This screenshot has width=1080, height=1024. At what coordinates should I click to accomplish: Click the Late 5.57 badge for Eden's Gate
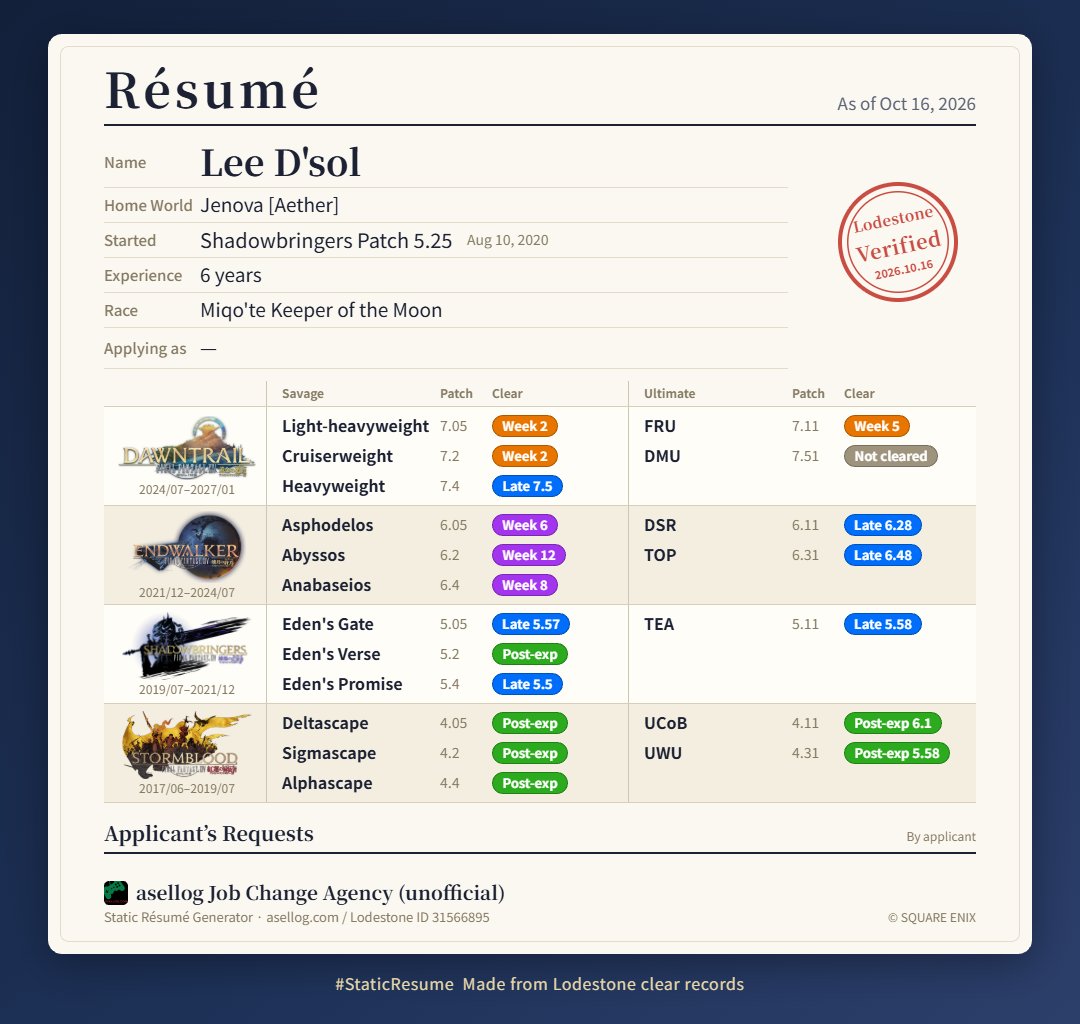(x=530, y=625)
